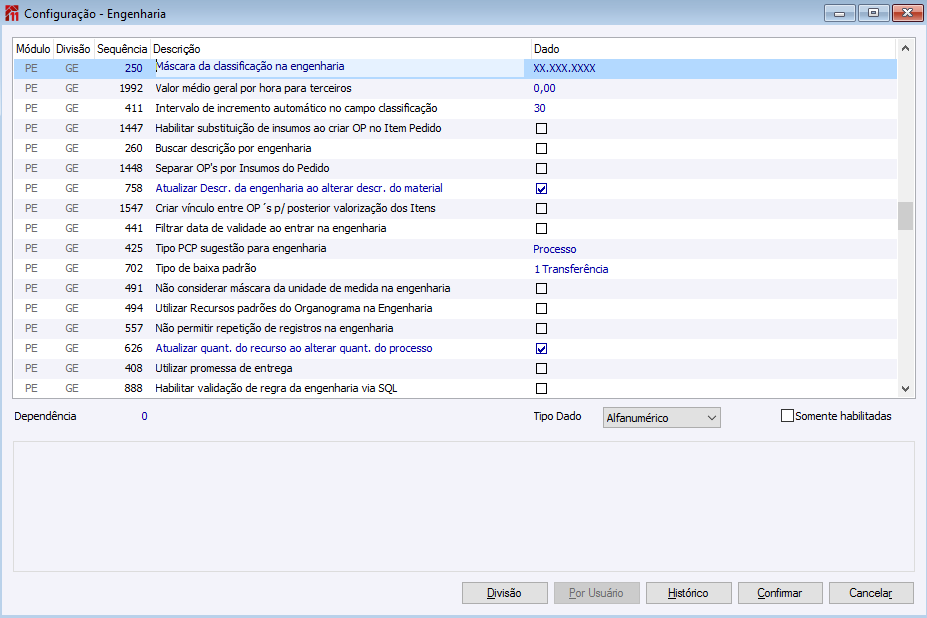Click the Dado column header

click(x=714, y=49)
